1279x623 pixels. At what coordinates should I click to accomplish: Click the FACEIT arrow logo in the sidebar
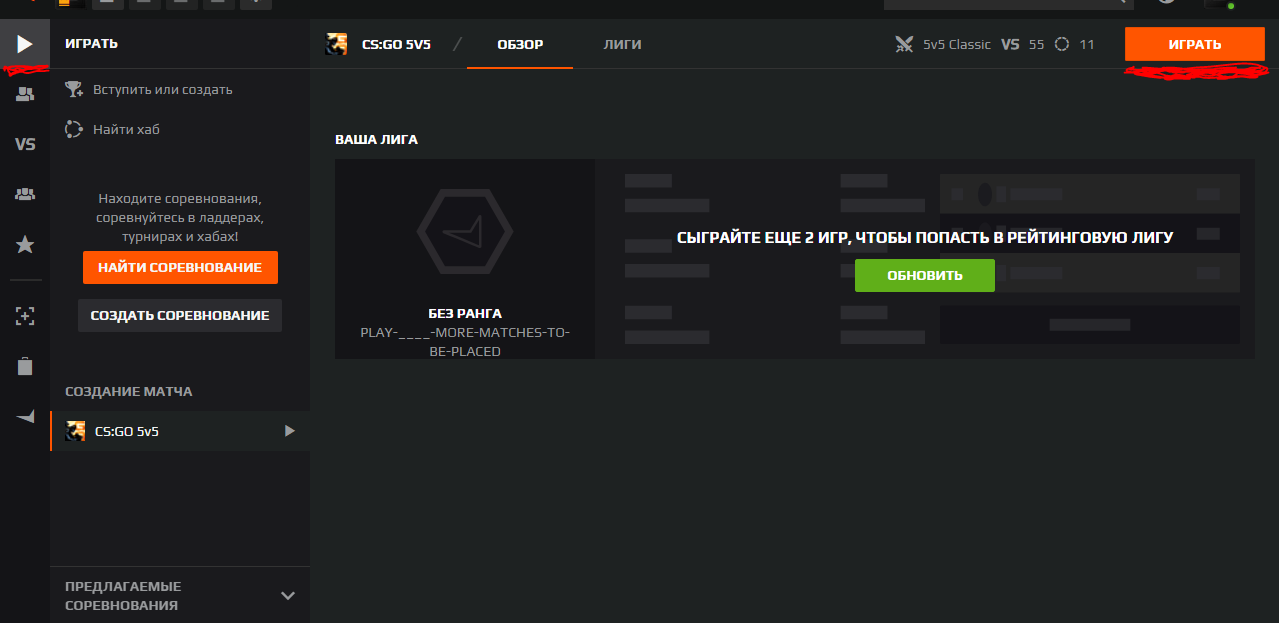(25, 417)
